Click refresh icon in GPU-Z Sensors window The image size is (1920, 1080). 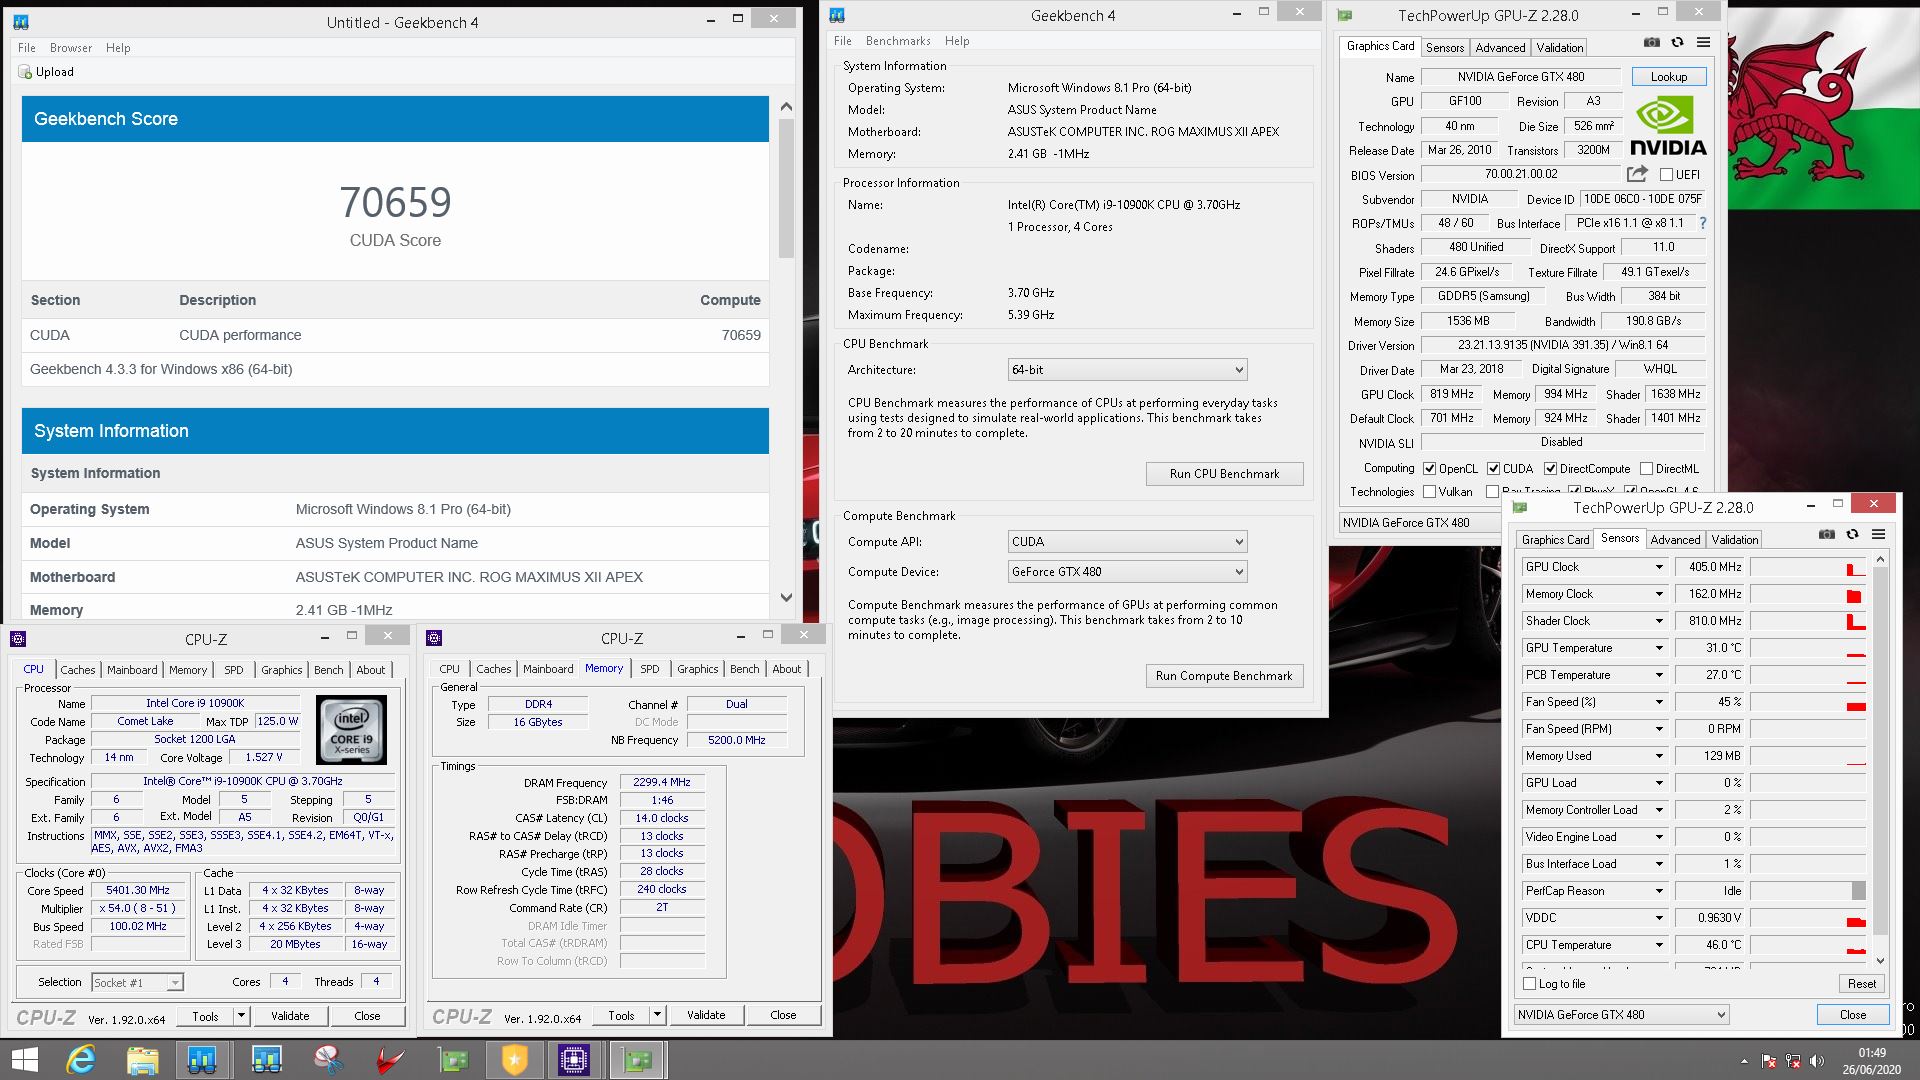1852,535
